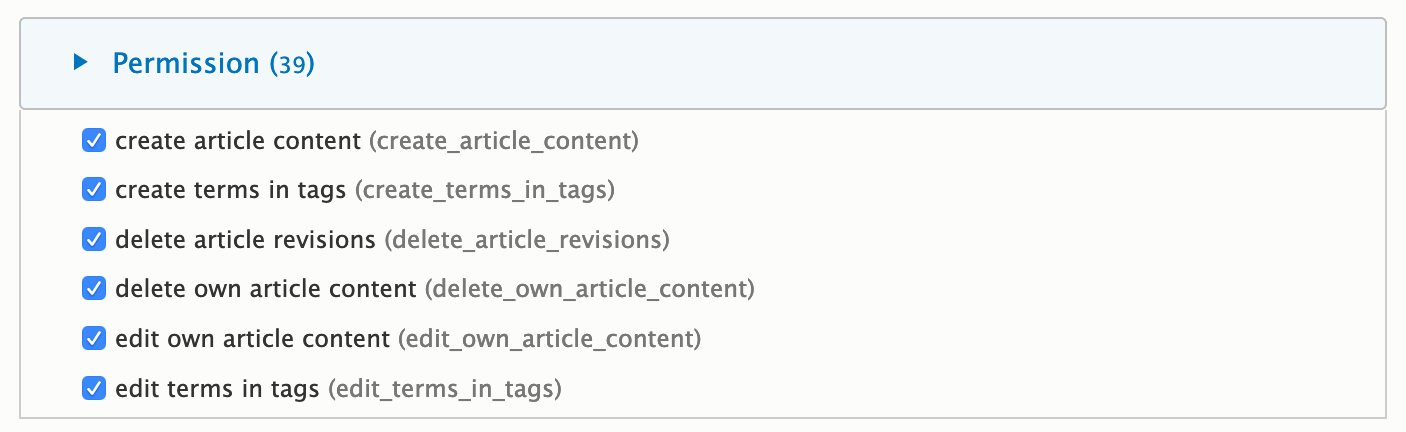Disable the delete own article content checkbox
The height and width of the screenshot is (432, 1406).
(94, 289)
